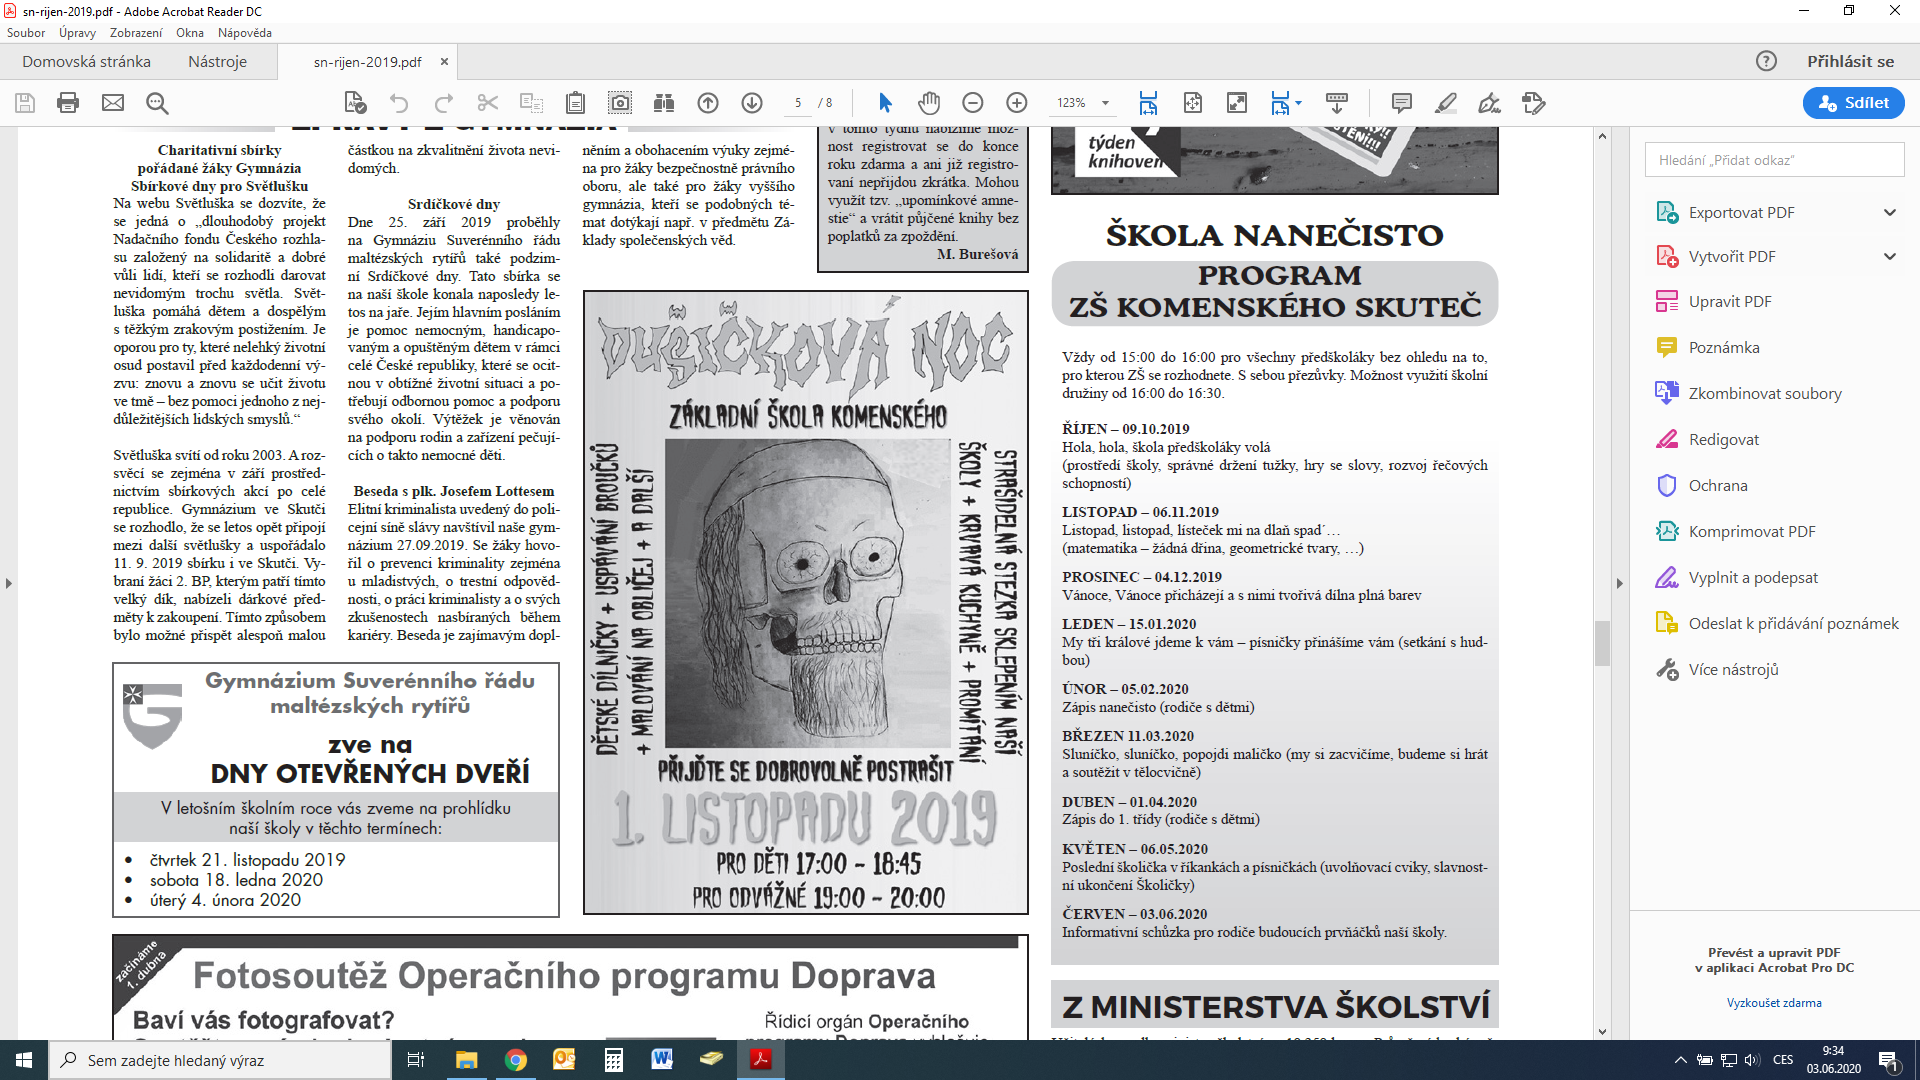Click Windows taskbar search box
Screen dimensions: 1920x1080
(x=220, y=1060)
